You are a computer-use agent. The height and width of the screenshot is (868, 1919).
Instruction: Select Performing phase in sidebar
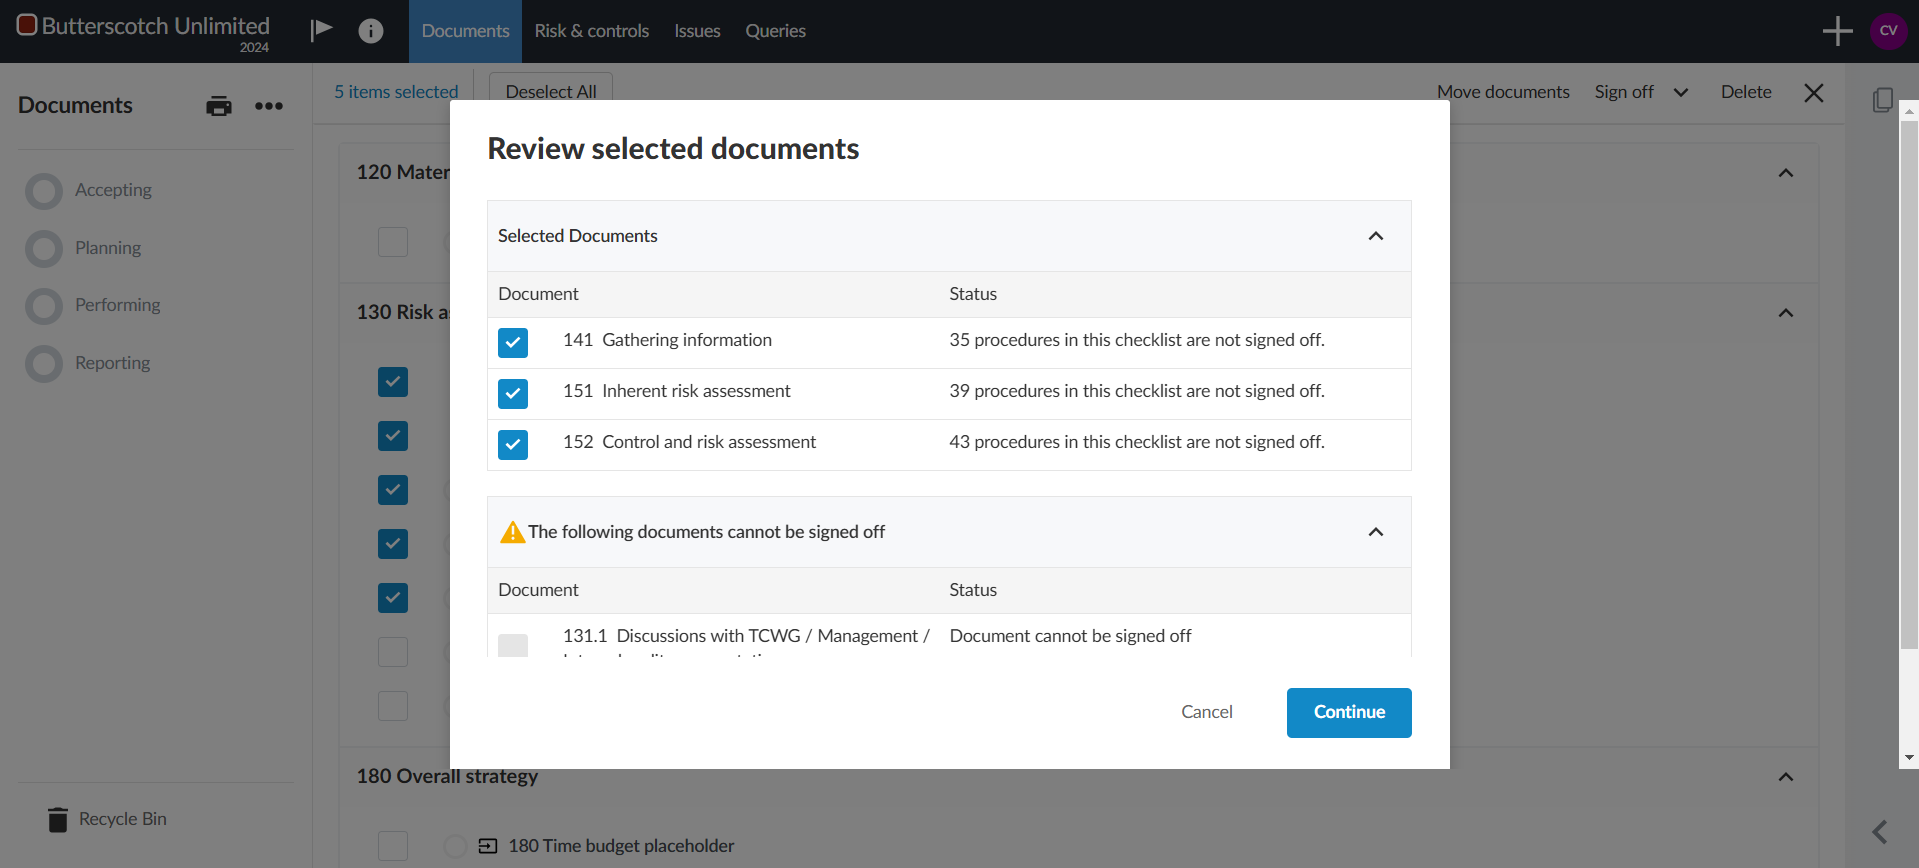[x=118, y=305]
